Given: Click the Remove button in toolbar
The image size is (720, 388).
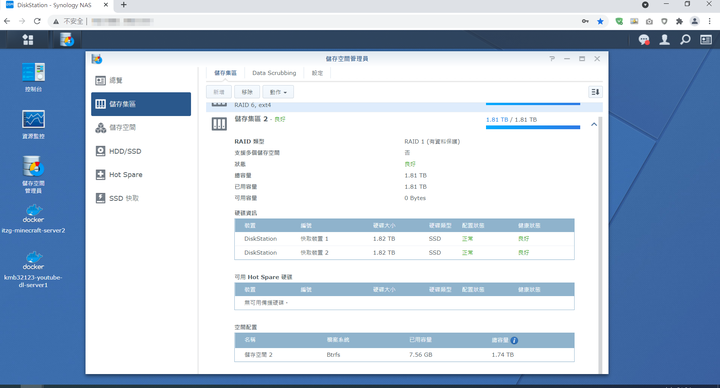Looking at the screenshot, I should 247,92.
